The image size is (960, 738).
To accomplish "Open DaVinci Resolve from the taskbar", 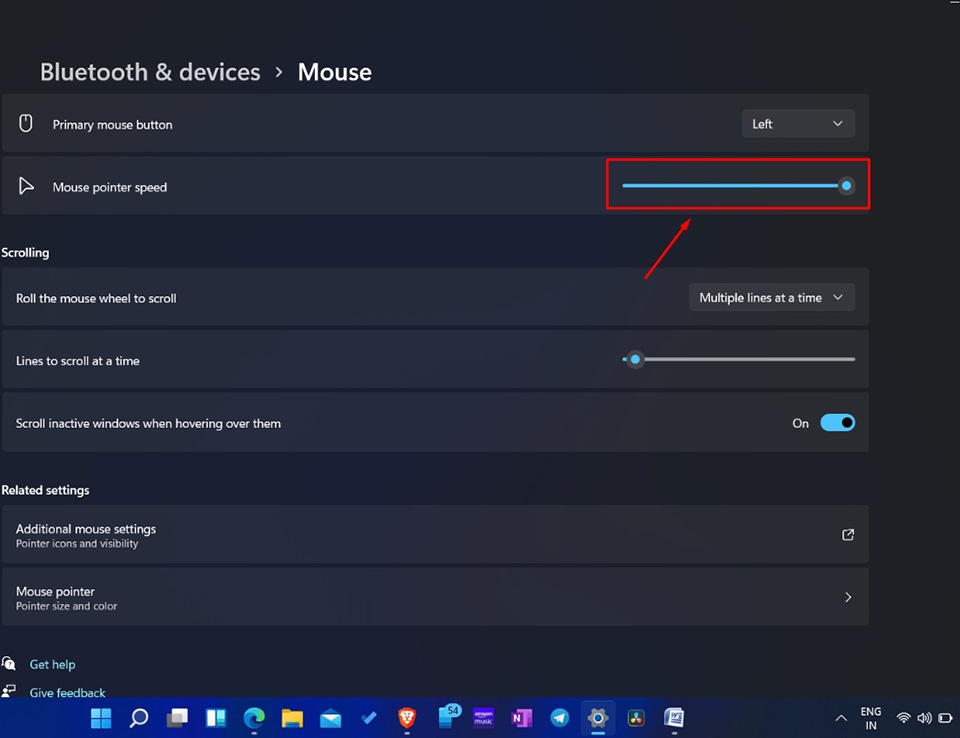I will (x=636, y=717).
